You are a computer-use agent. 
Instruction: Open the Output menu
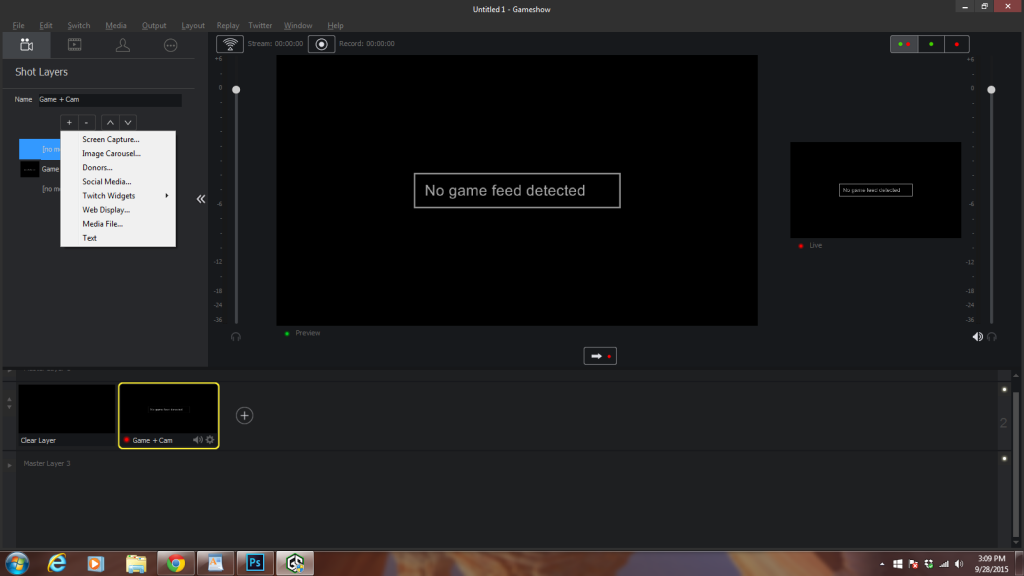point(154,25)
